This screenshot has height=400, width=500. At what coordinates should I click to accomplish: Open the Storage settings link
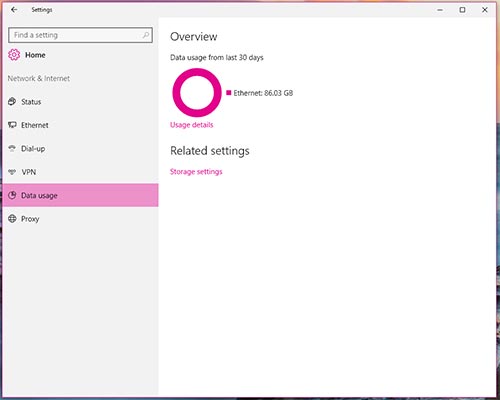(196, 172)
